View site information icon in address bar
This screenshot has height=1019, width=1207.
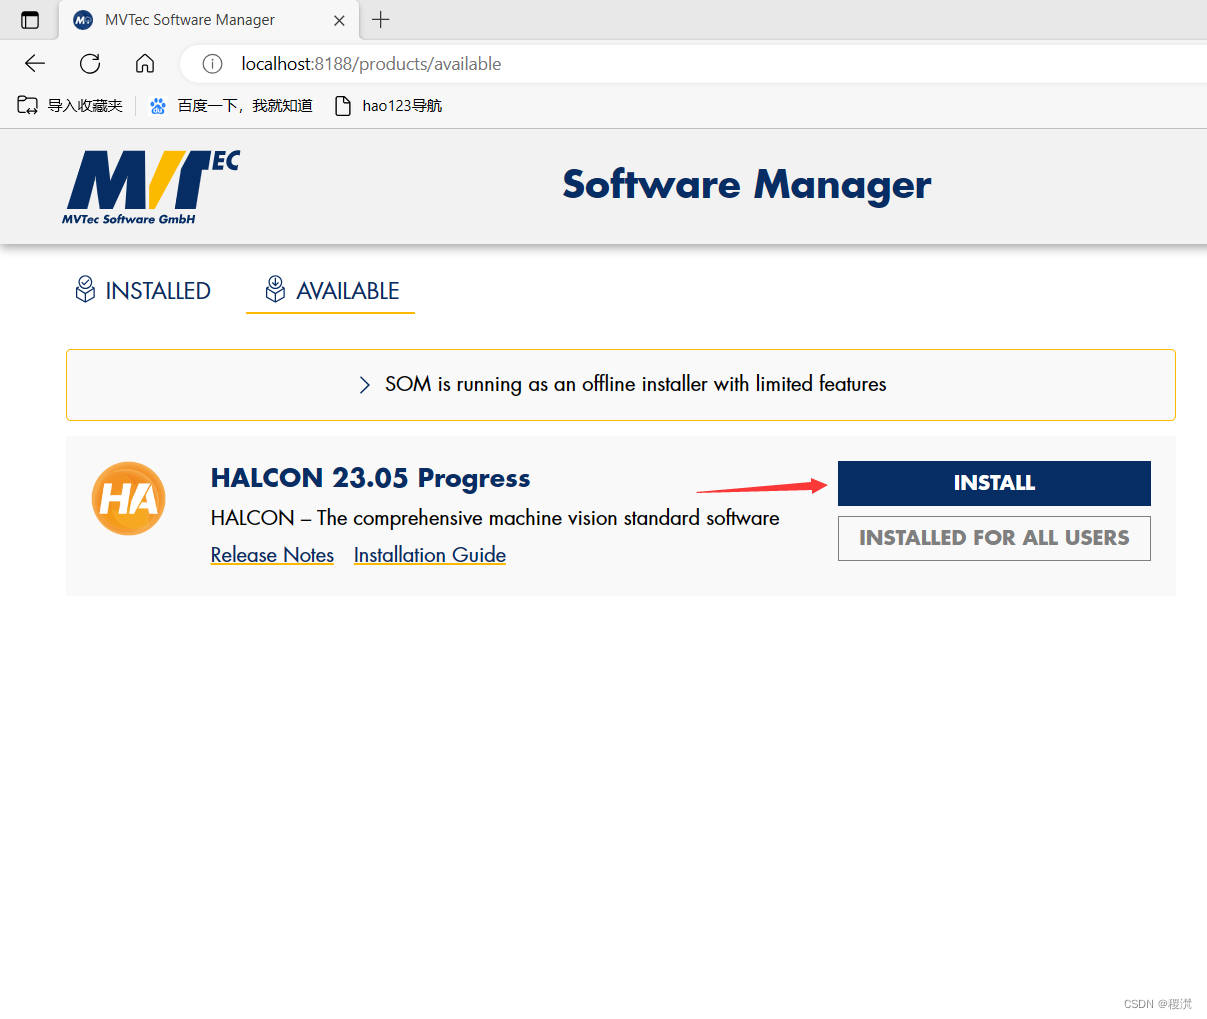pos(212,64)
